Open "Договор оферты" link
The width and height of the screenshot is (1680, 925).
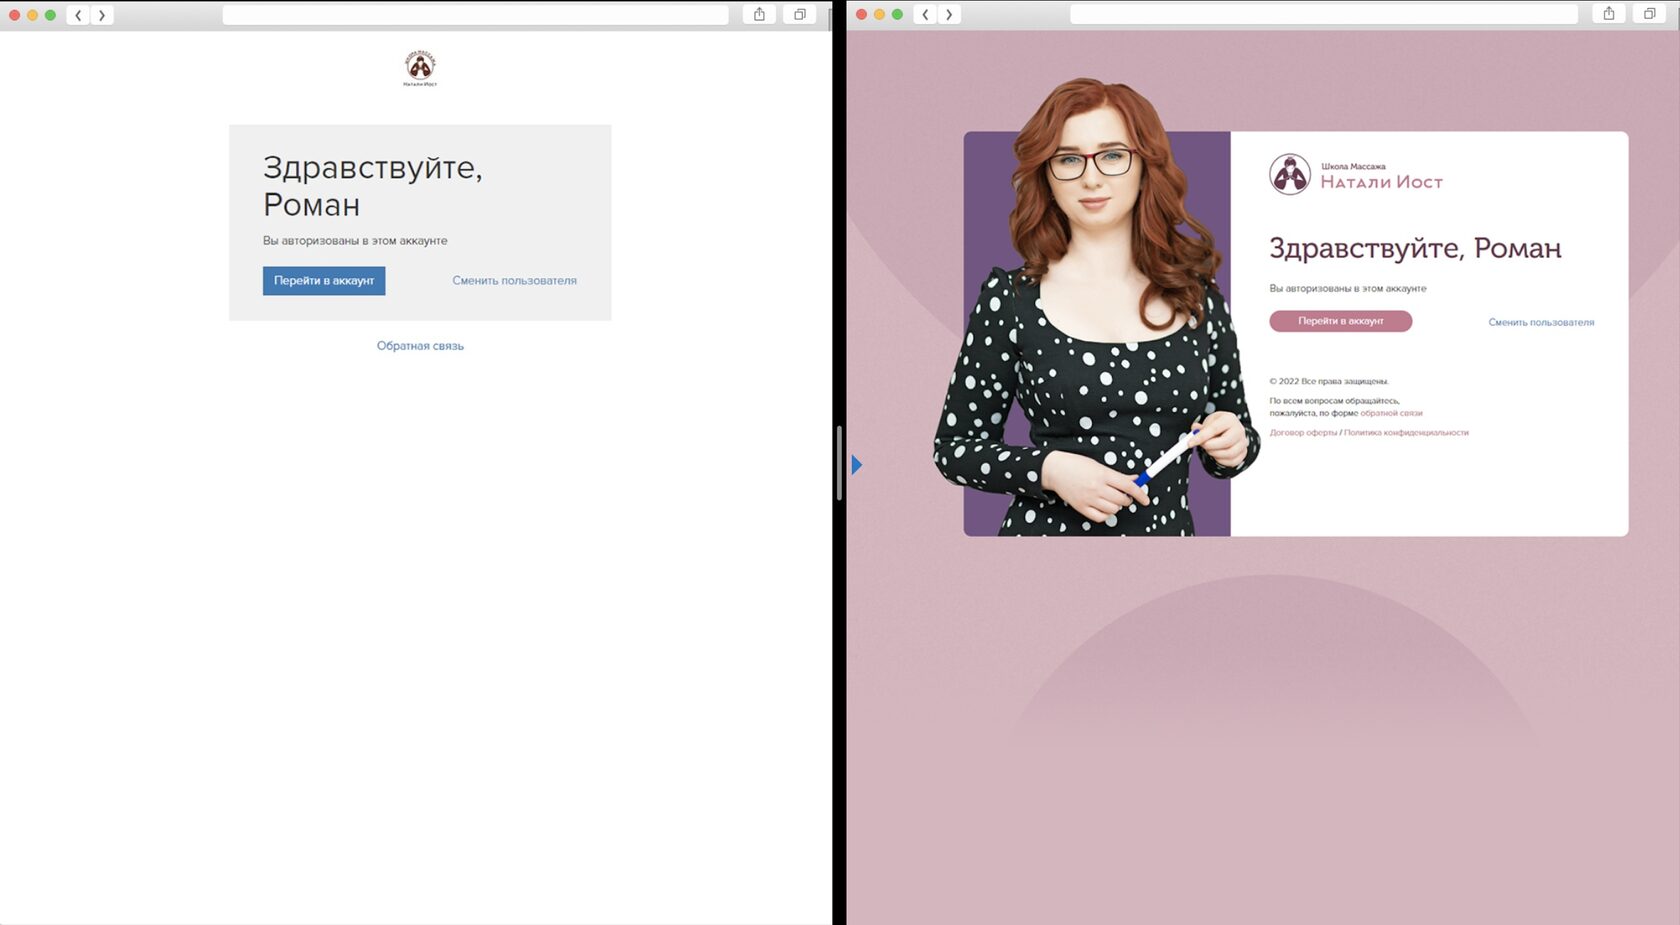(x=1303, y=433)
